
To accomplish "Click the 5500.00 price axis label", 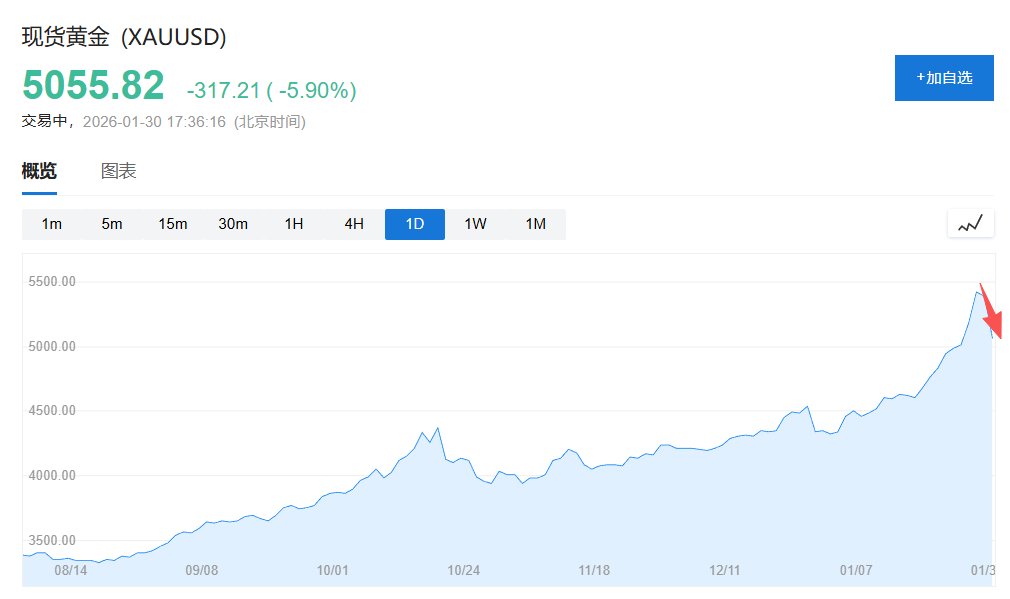I will coord(53,282).
